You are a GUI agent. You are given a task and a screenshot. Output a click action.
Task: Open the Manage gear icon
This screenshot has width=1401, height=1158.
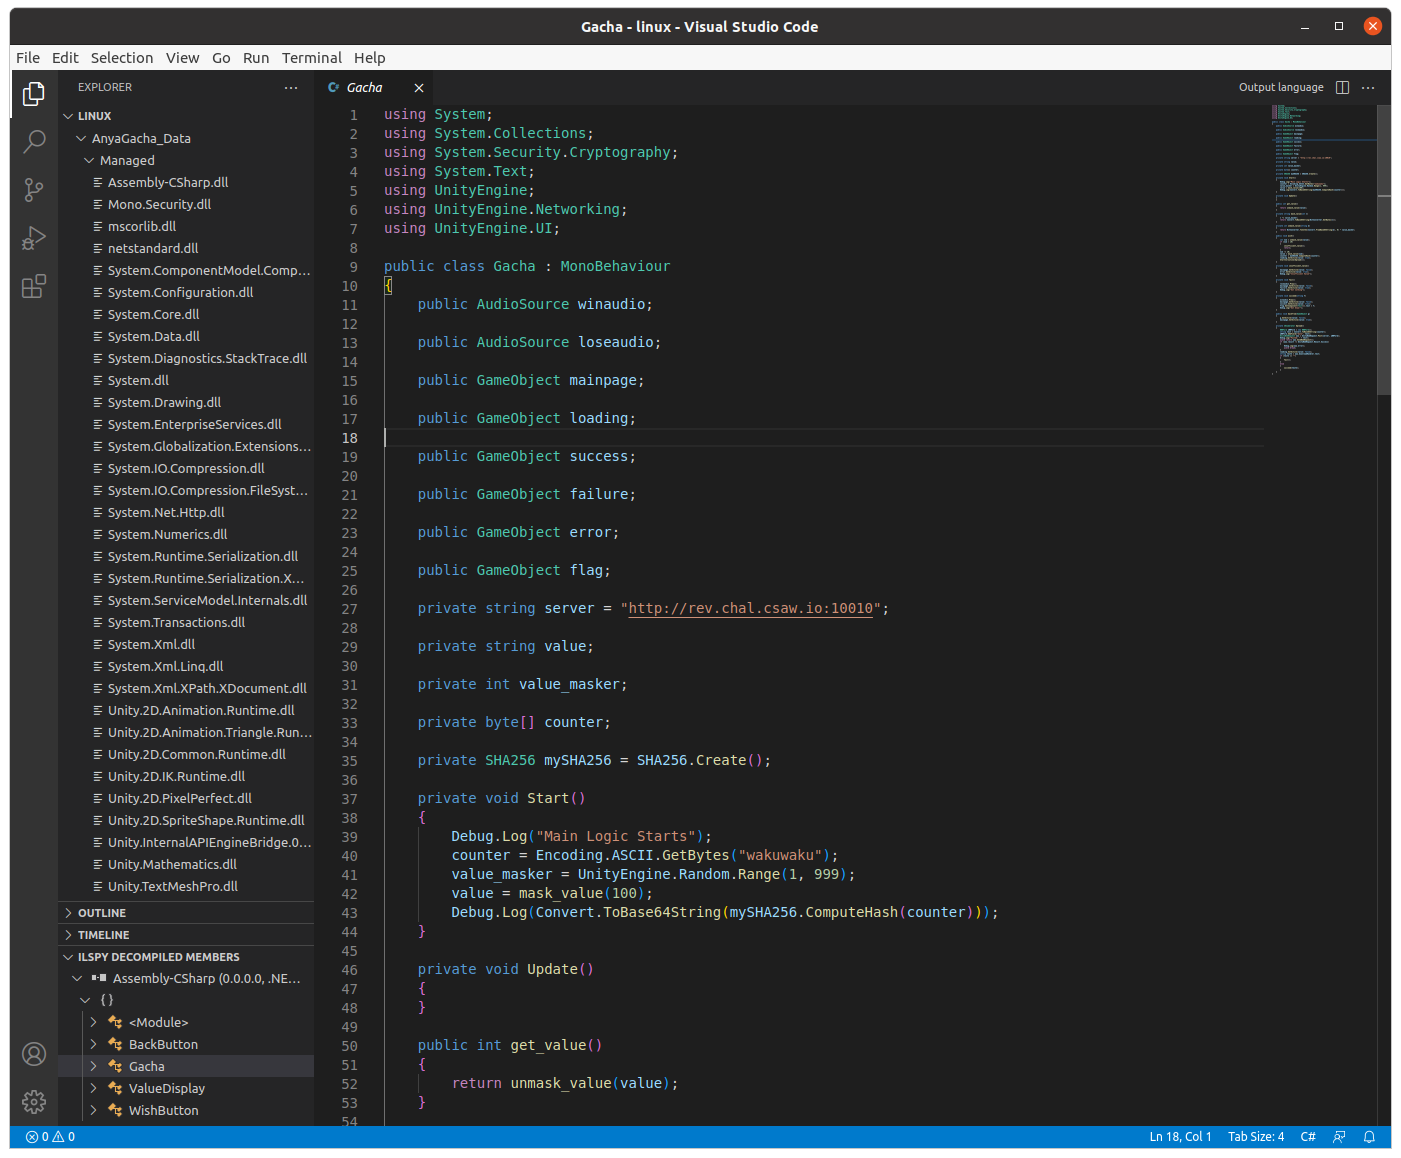pyautogui.click(x=34, y=1102)
